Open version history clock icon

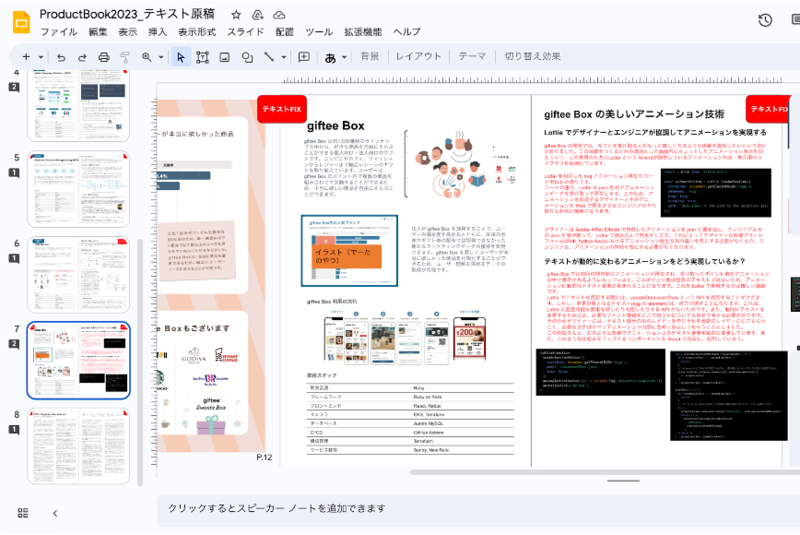(765, 20)
